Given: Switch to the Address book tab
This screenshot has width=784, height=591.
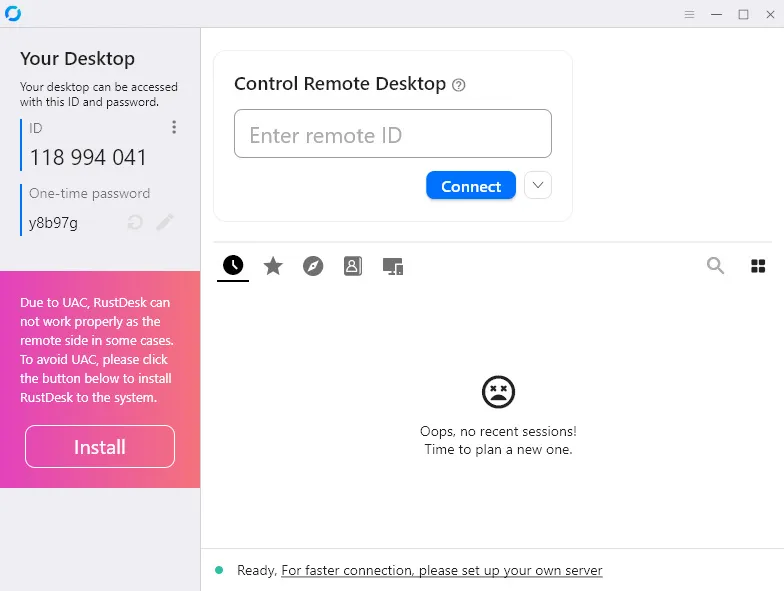Looking at the screenshot, I should click(352, 266).
